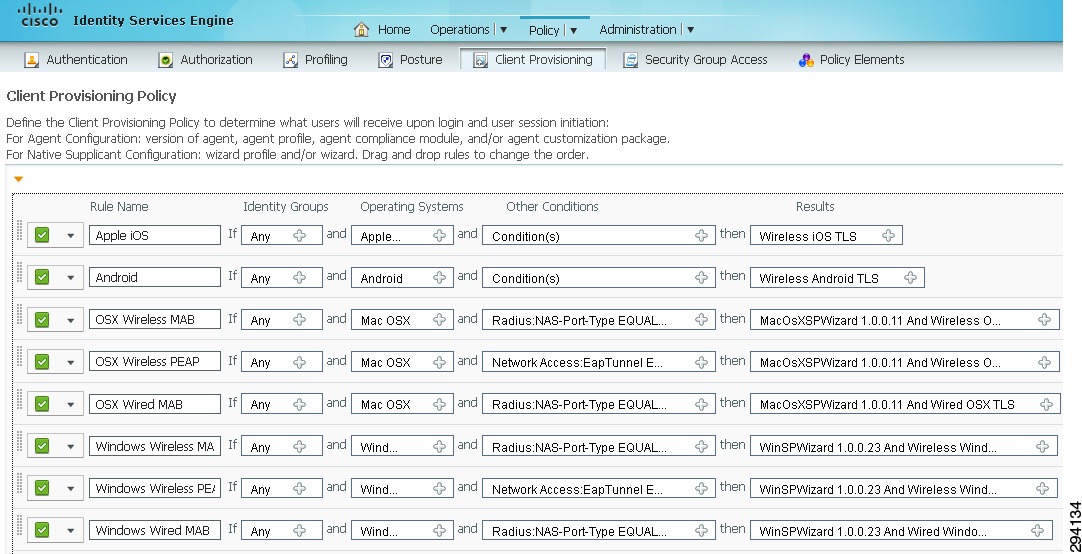1082x554 pixels.
Task: Click plus icon in Windows Wireless PEA results
Action: click(x=1043, y=488)
